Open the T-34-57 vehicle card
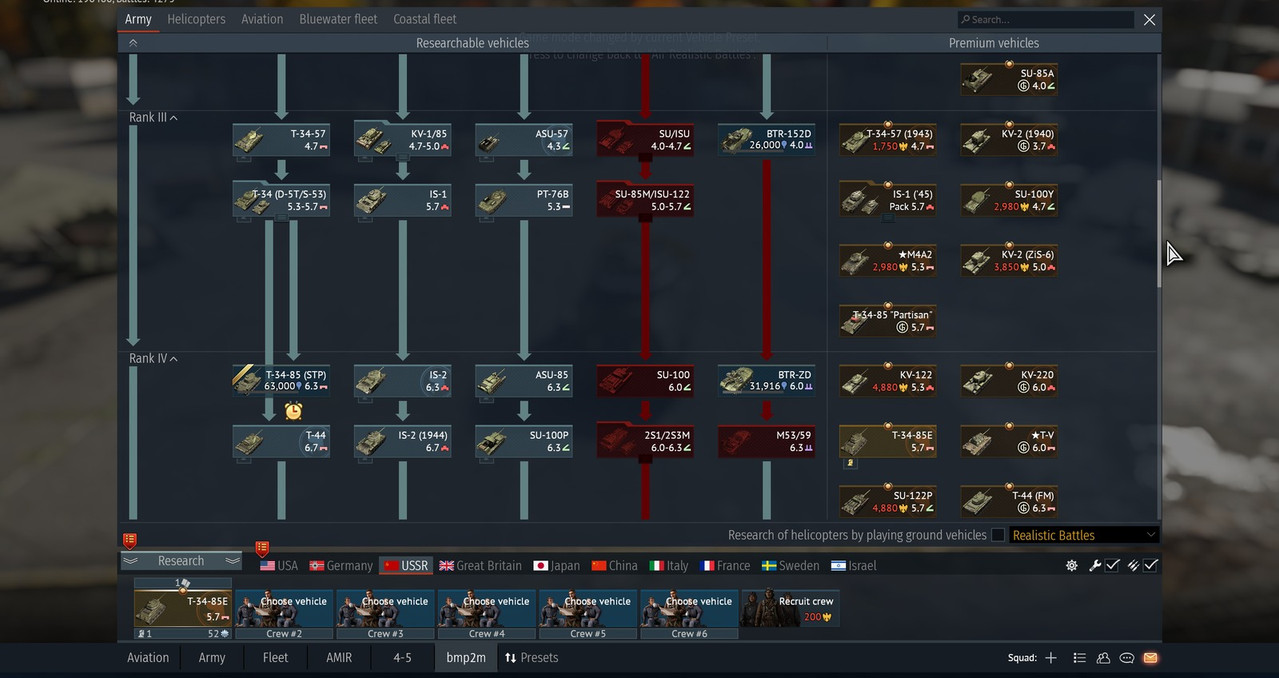Screen dimensions: 1279x678 click(x=281, y=140)
